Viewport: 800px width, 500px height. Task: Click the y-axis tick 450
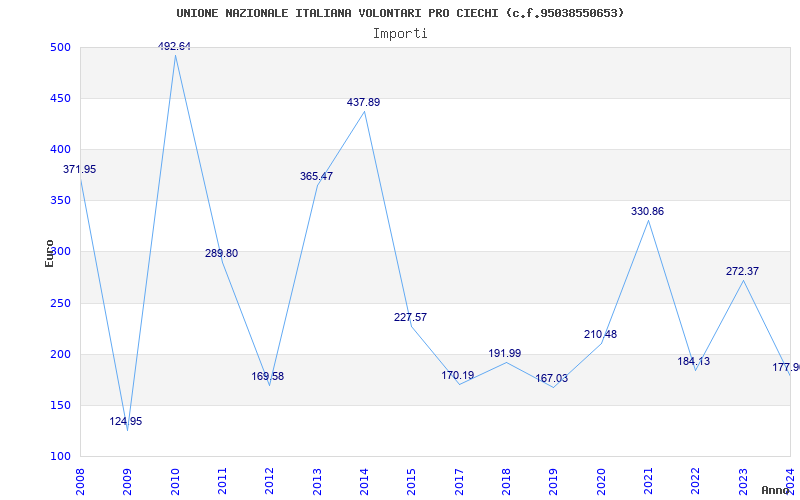pyautogui.click(x=59, y=98)
